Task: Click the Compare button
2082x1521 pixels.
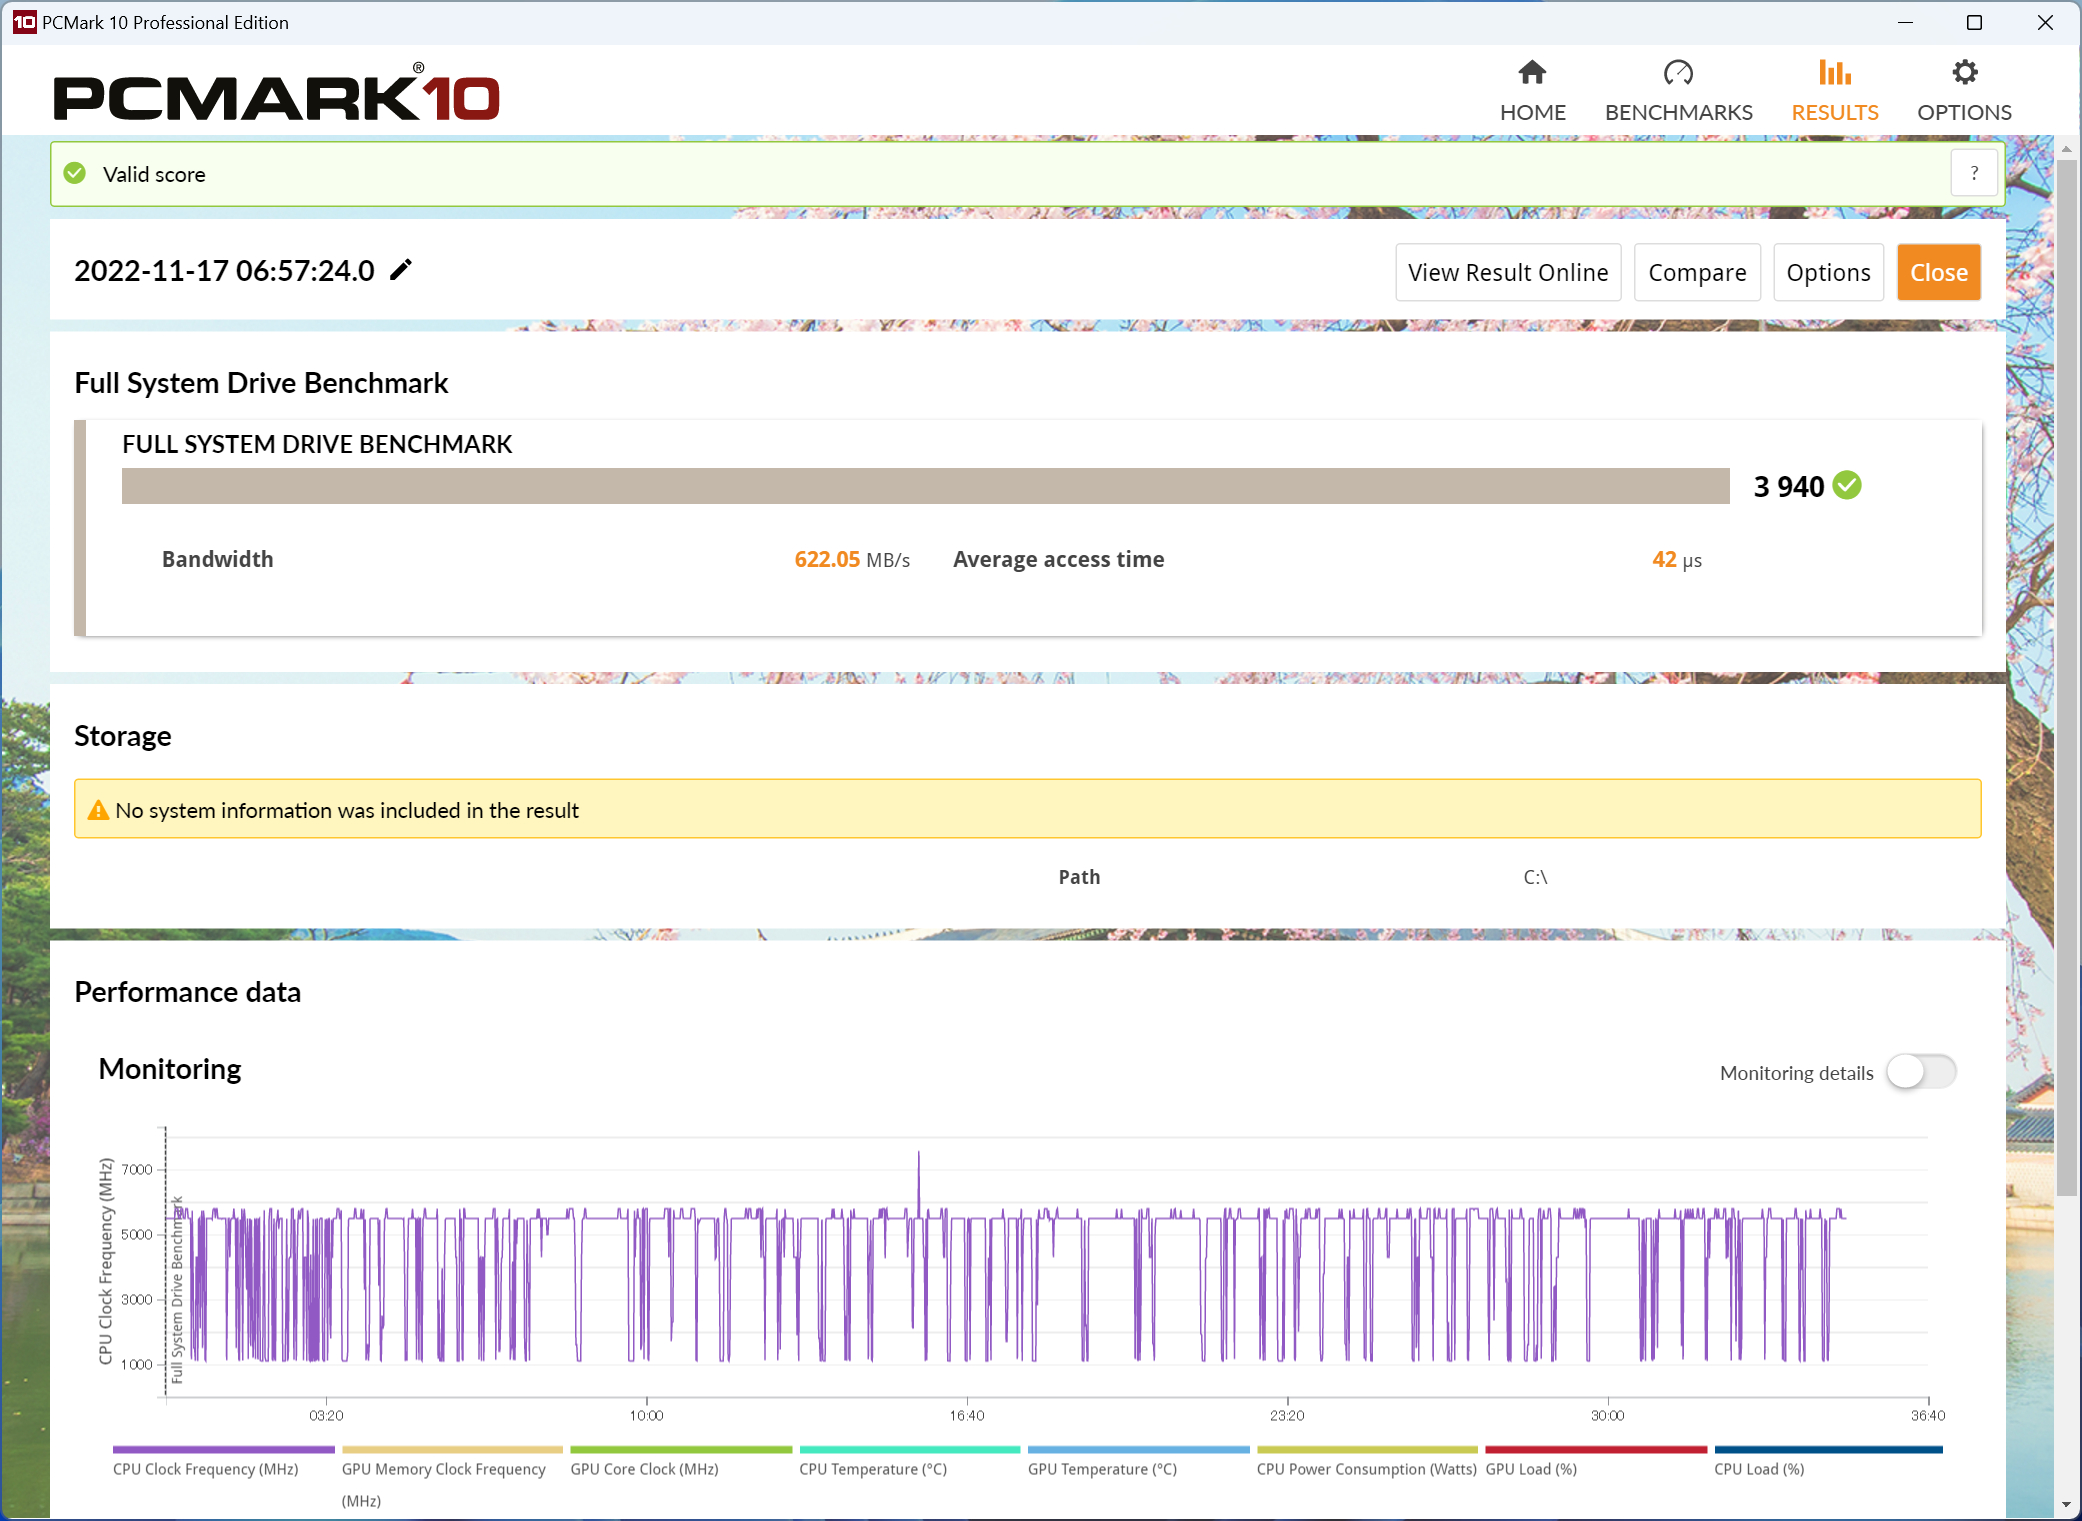Action: pyautogui.click(x=1697, y=272)
